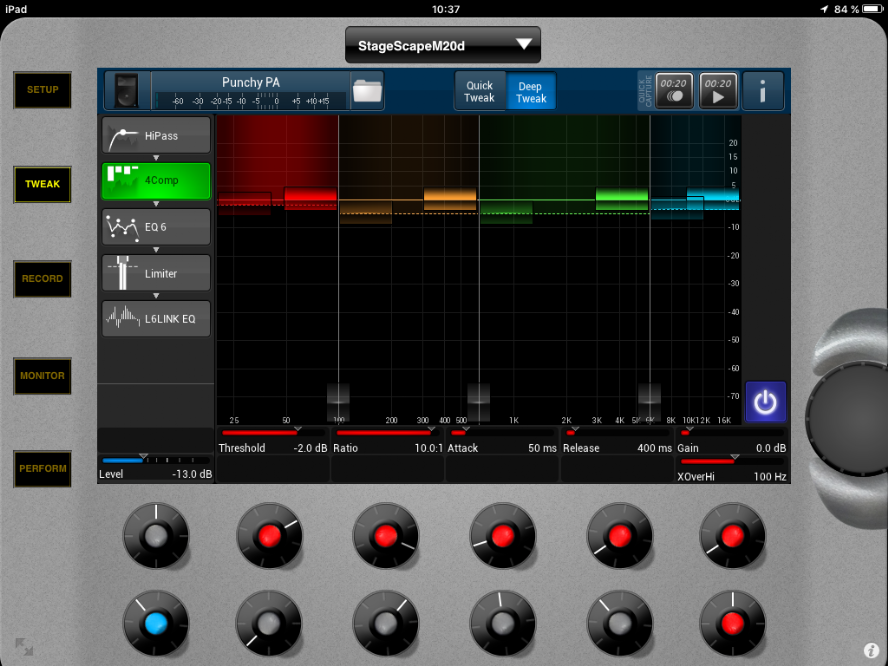Open the preset folder icon

coord(367,91)
